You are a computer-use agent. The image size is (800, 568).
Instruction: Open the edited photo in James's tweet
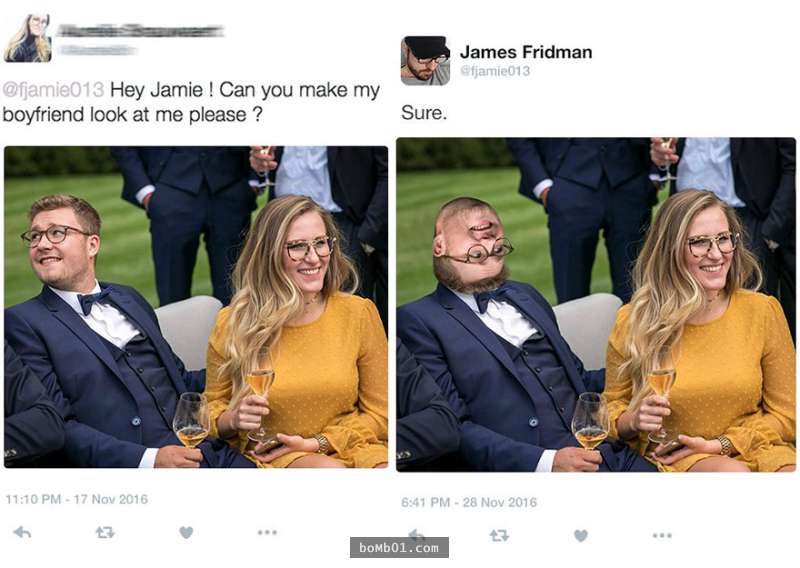pyautogui.click(x=596, y=304)
